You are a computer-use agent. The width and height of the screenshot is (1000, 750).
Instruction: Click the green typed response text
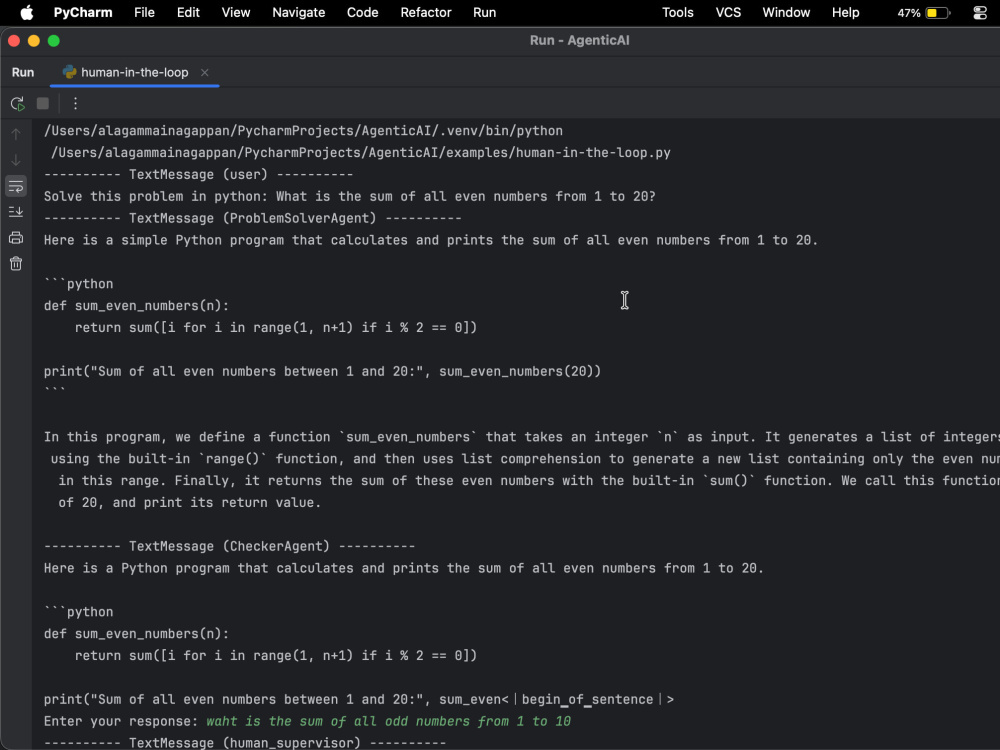[x=388, y=721]
